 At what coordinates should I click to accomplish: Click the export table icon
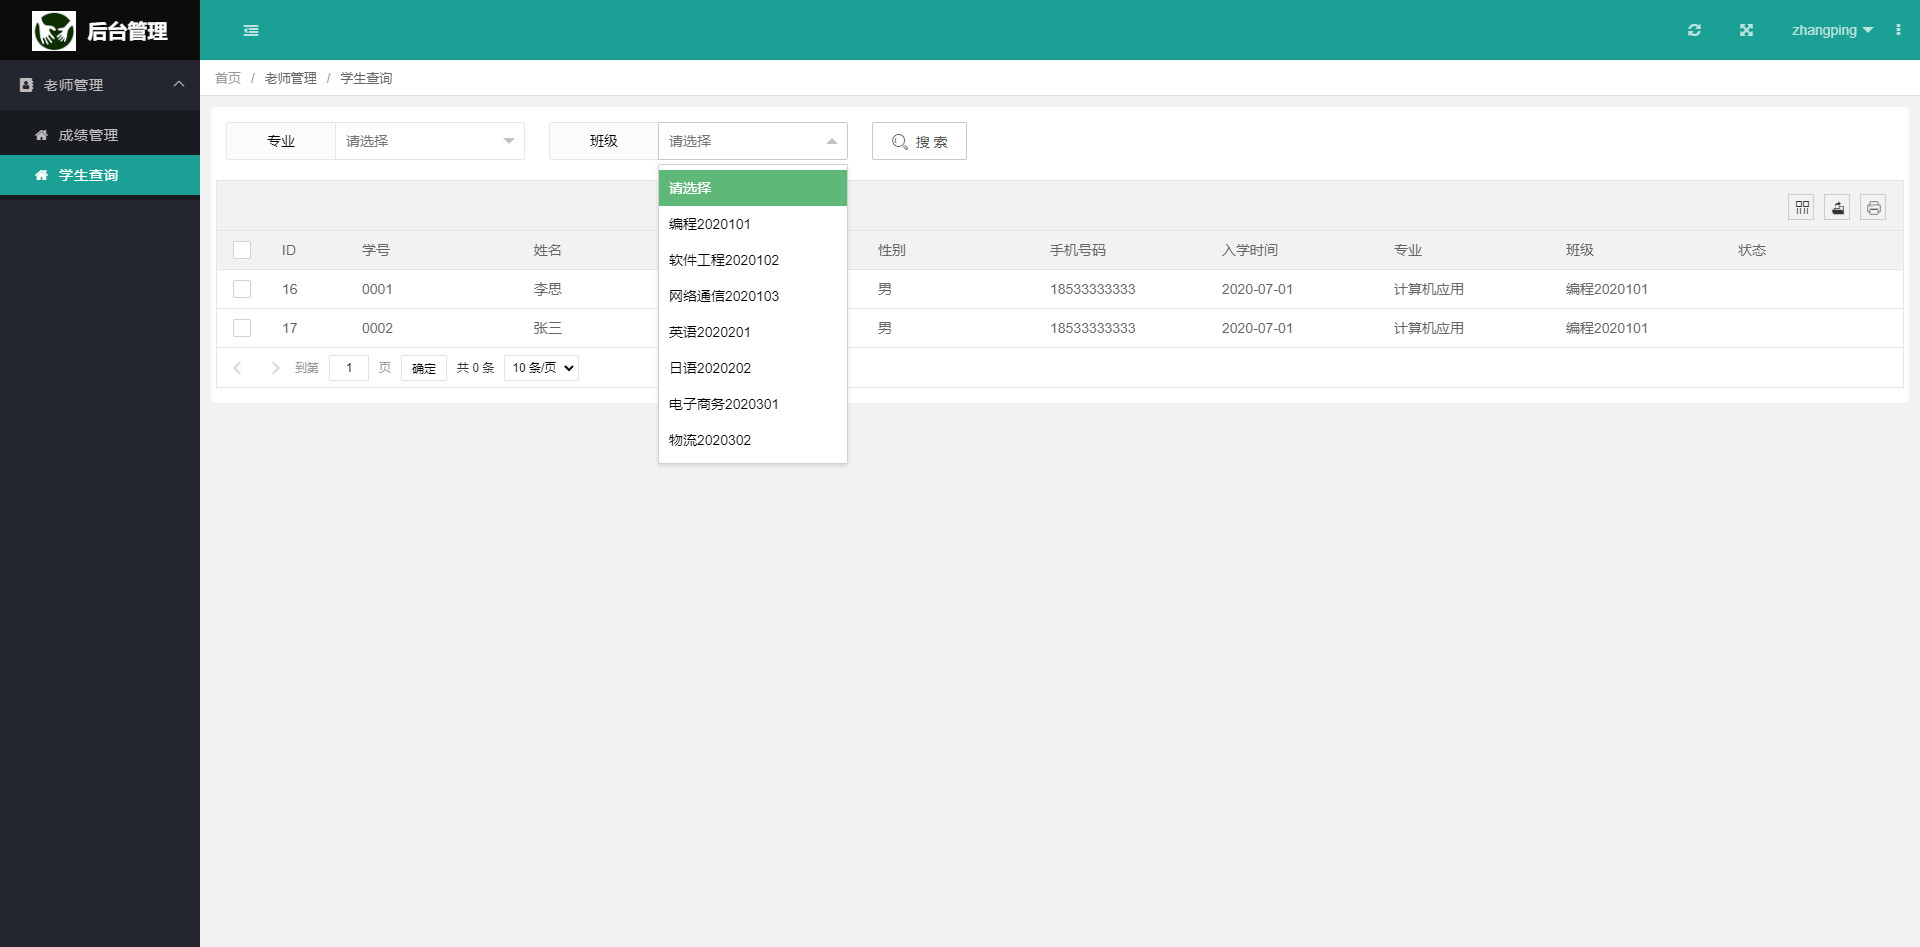tap(1838, 207)
